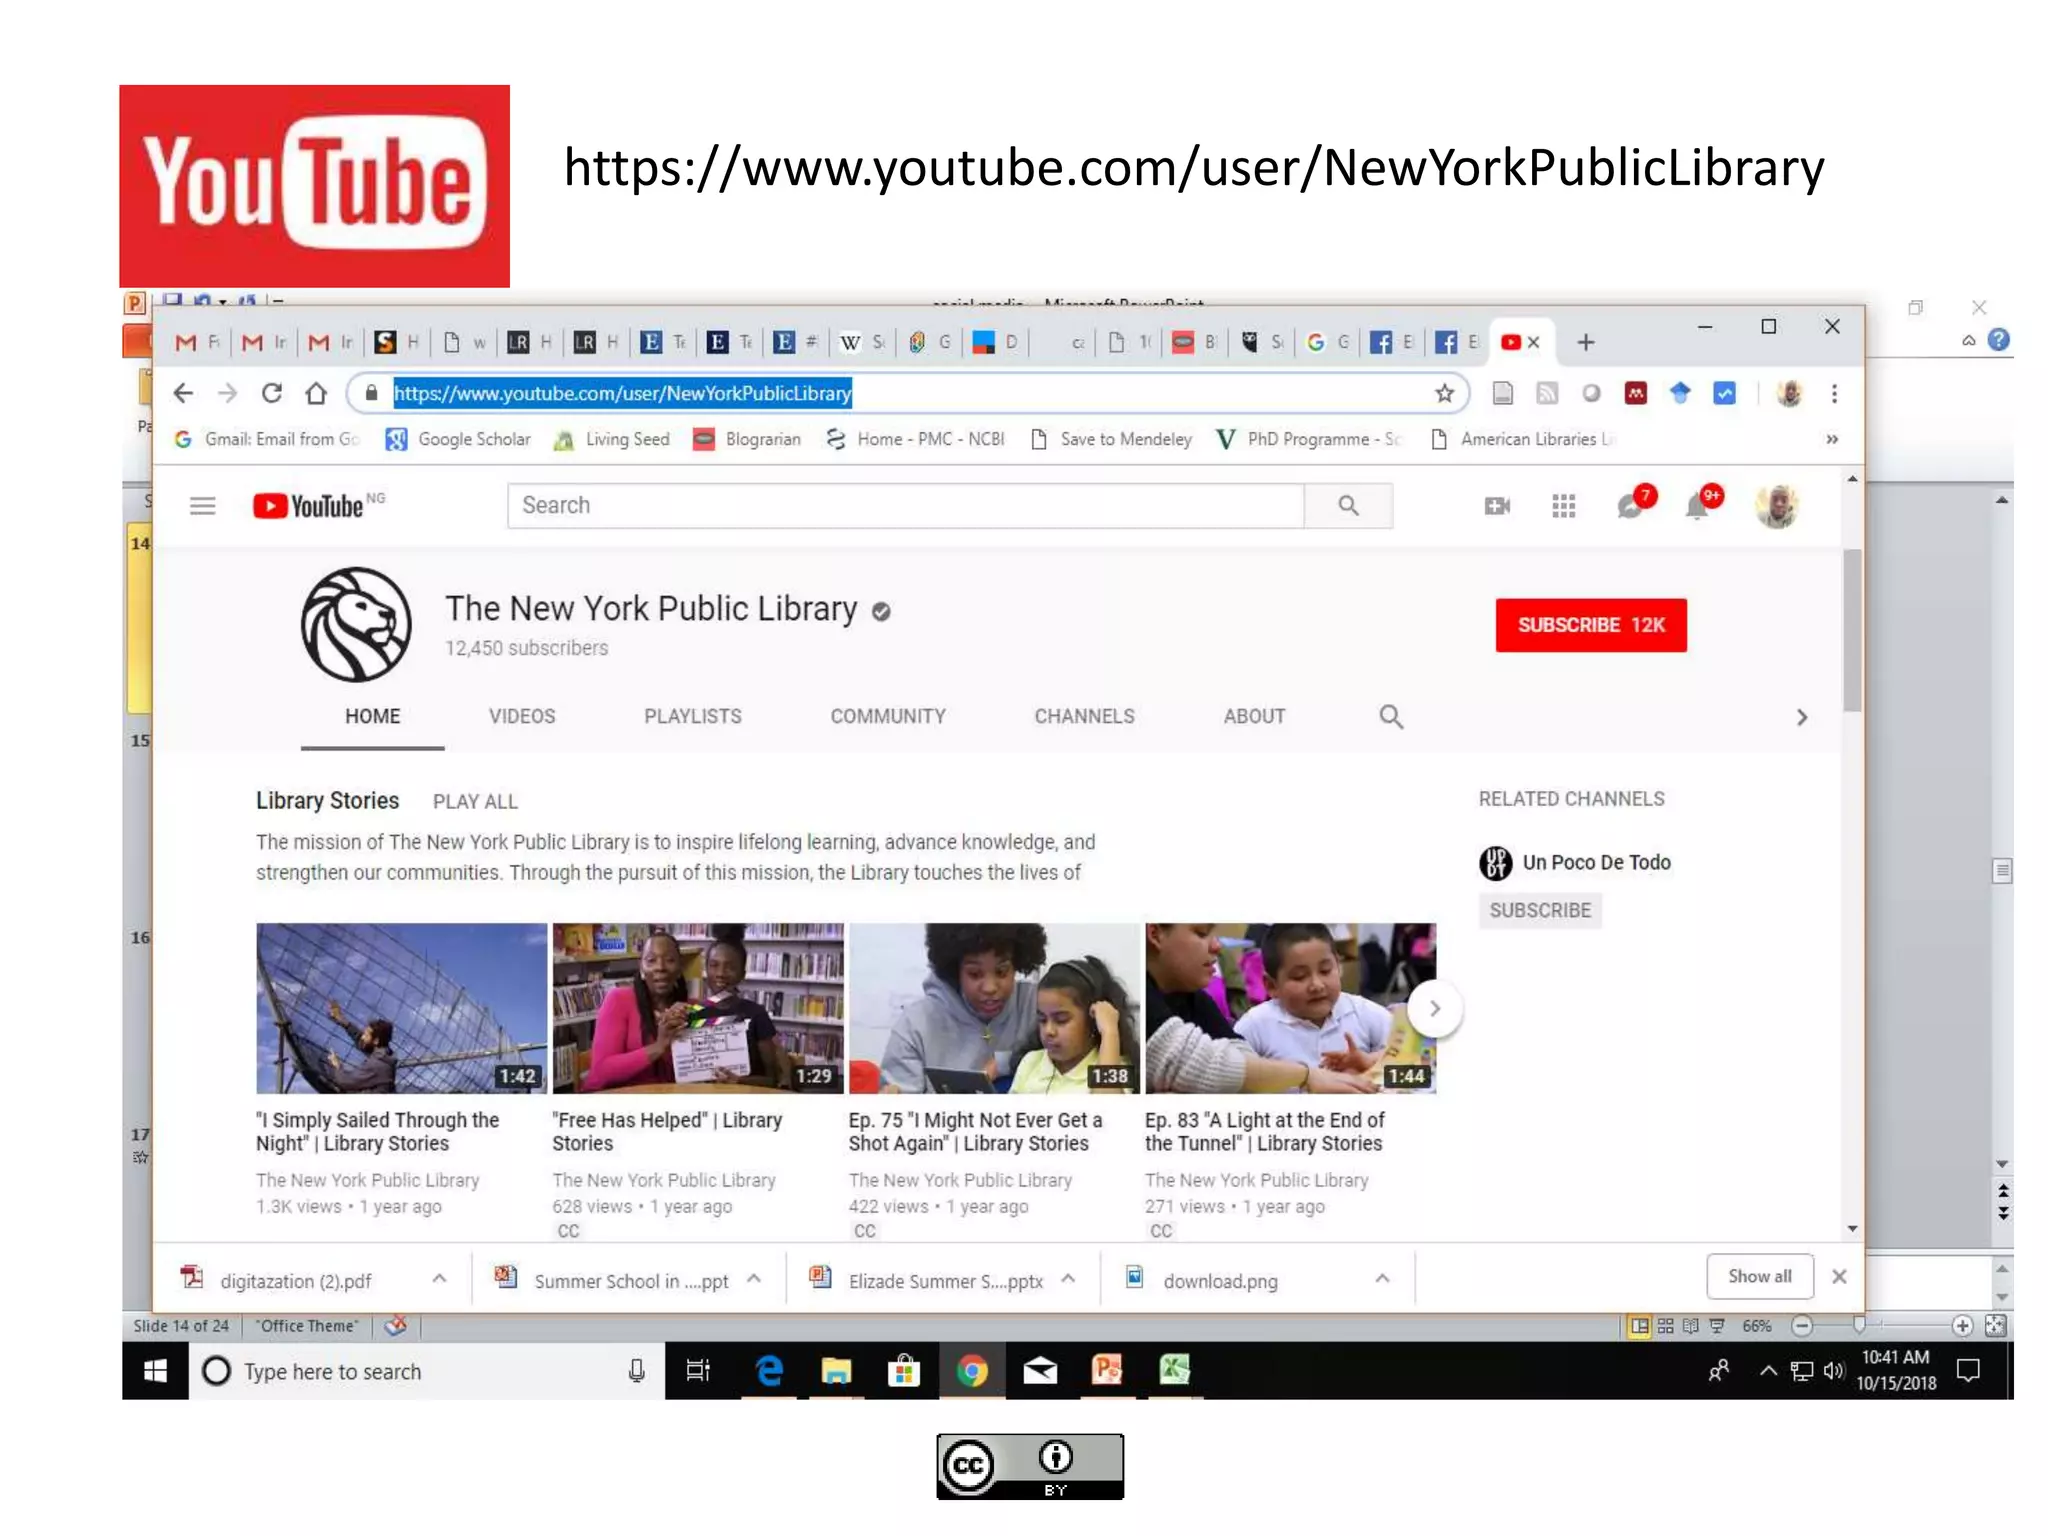Switch to the VIDEOS tab
The width and height of the screenshot is (2048, 1536).
pyautogui.click(x=522, y=717)
